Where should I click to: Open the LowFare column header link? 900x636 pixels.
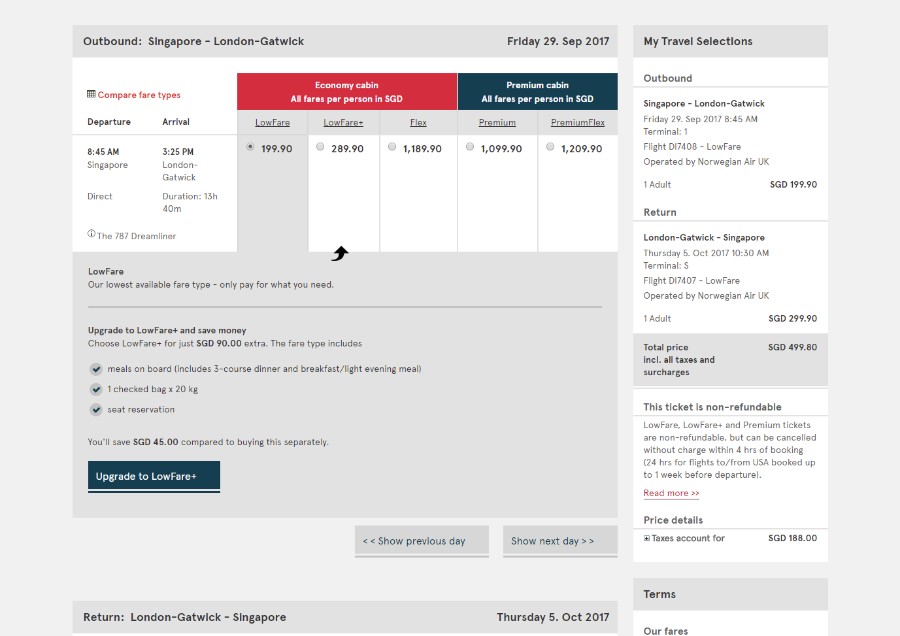[x=273, y=122]
